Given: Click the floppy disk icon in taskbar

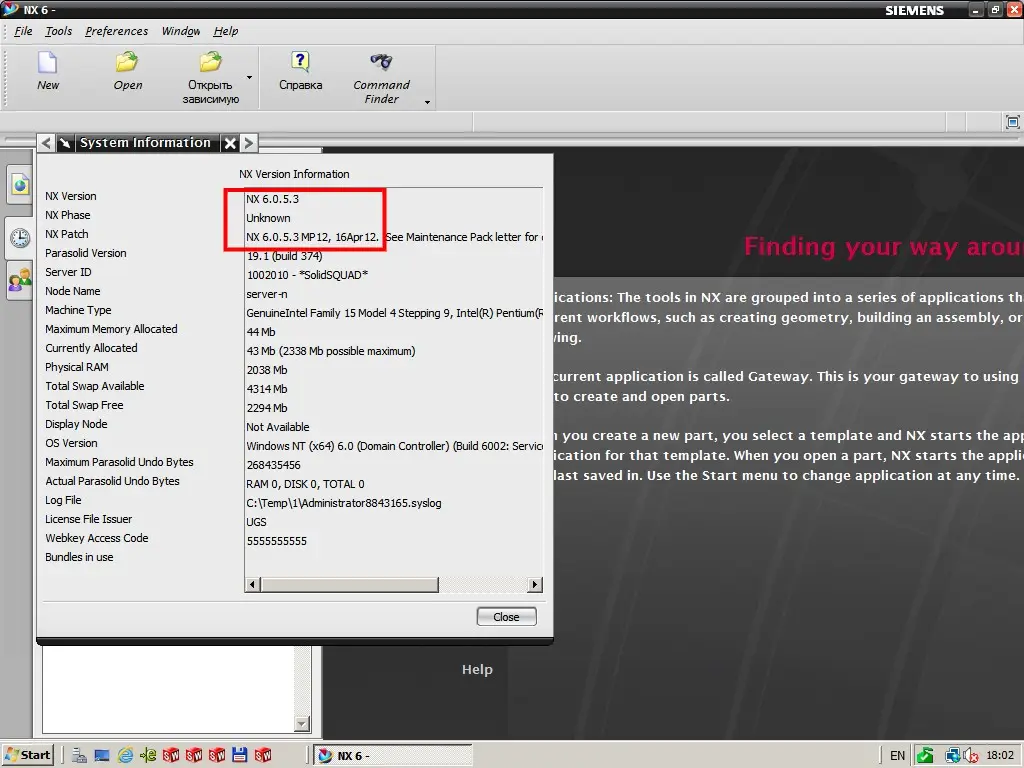Looking at the screenshot, I should [x=240, y=755].
